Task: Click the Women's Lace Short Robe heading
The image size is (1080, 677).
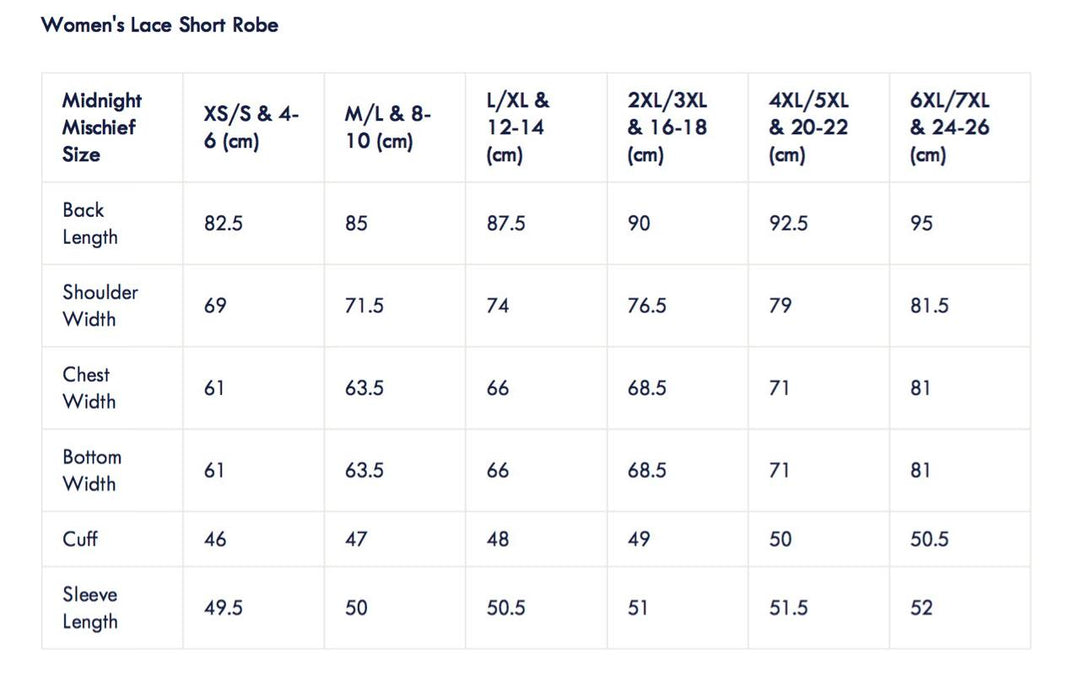Action: coord(159,25)
